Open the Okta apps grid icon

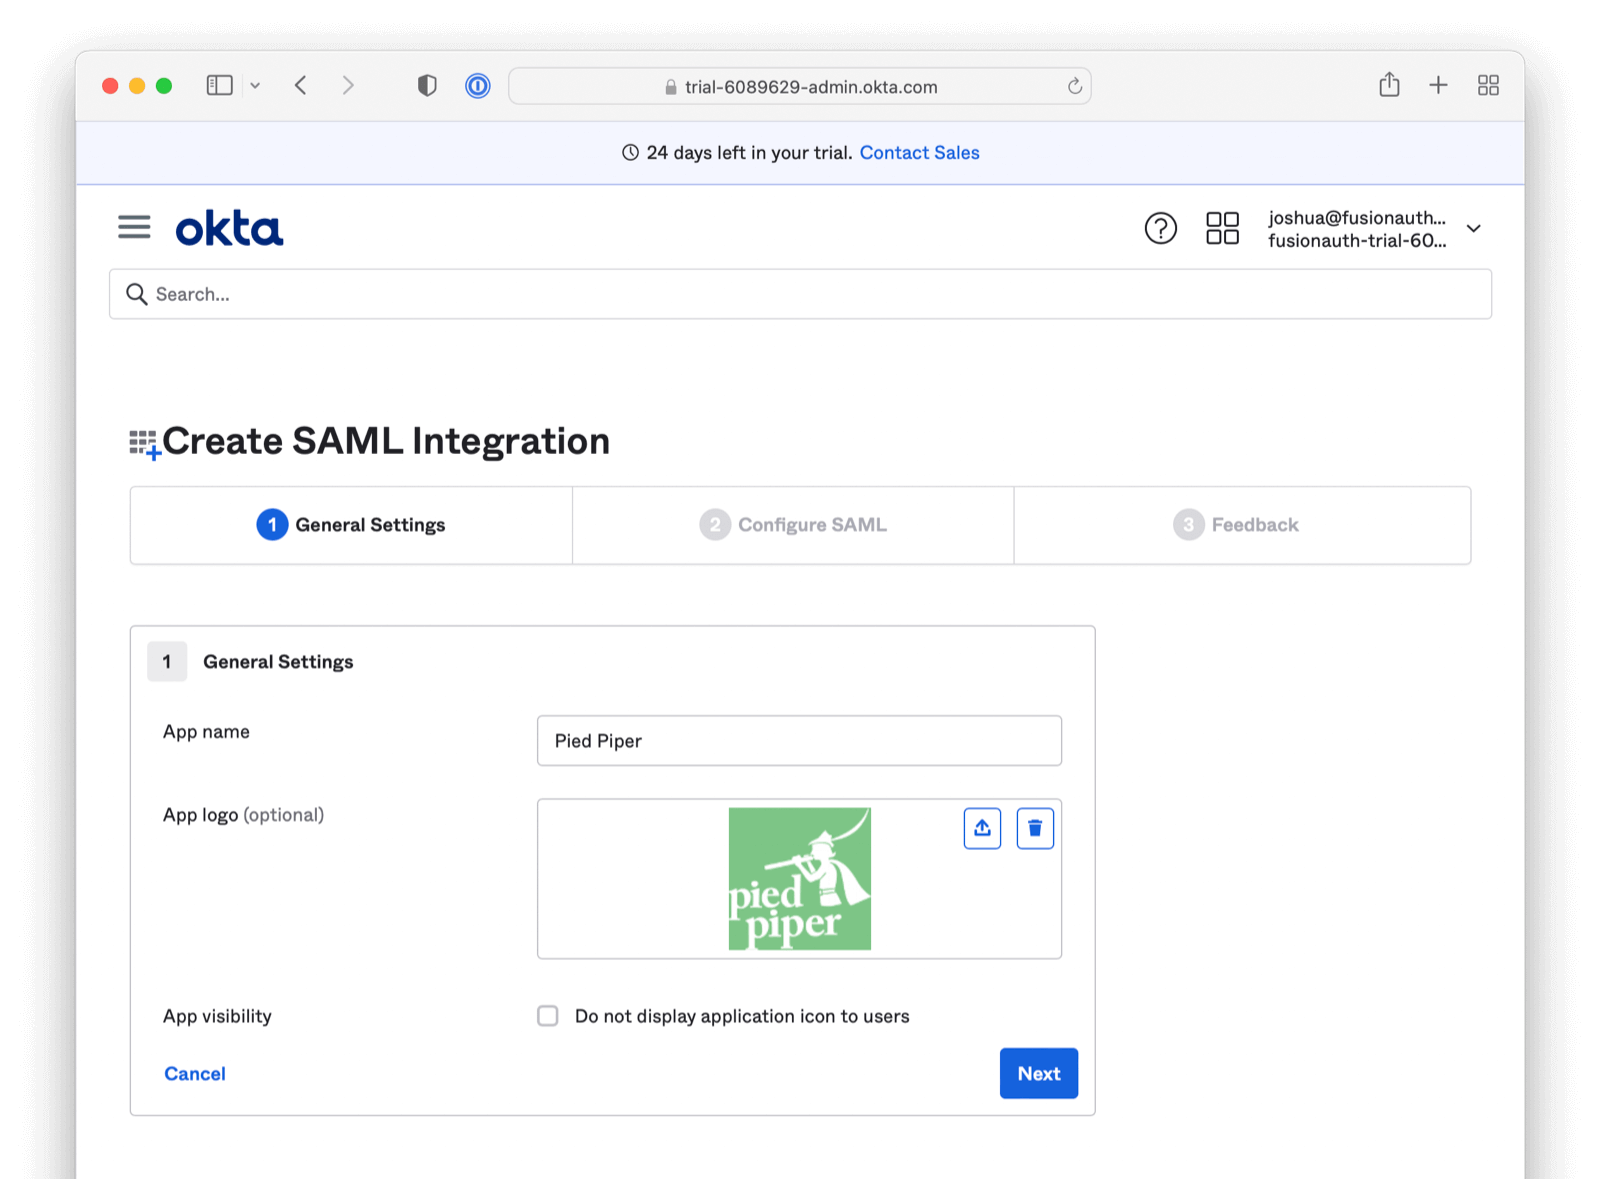click(x=1222, y=228)
